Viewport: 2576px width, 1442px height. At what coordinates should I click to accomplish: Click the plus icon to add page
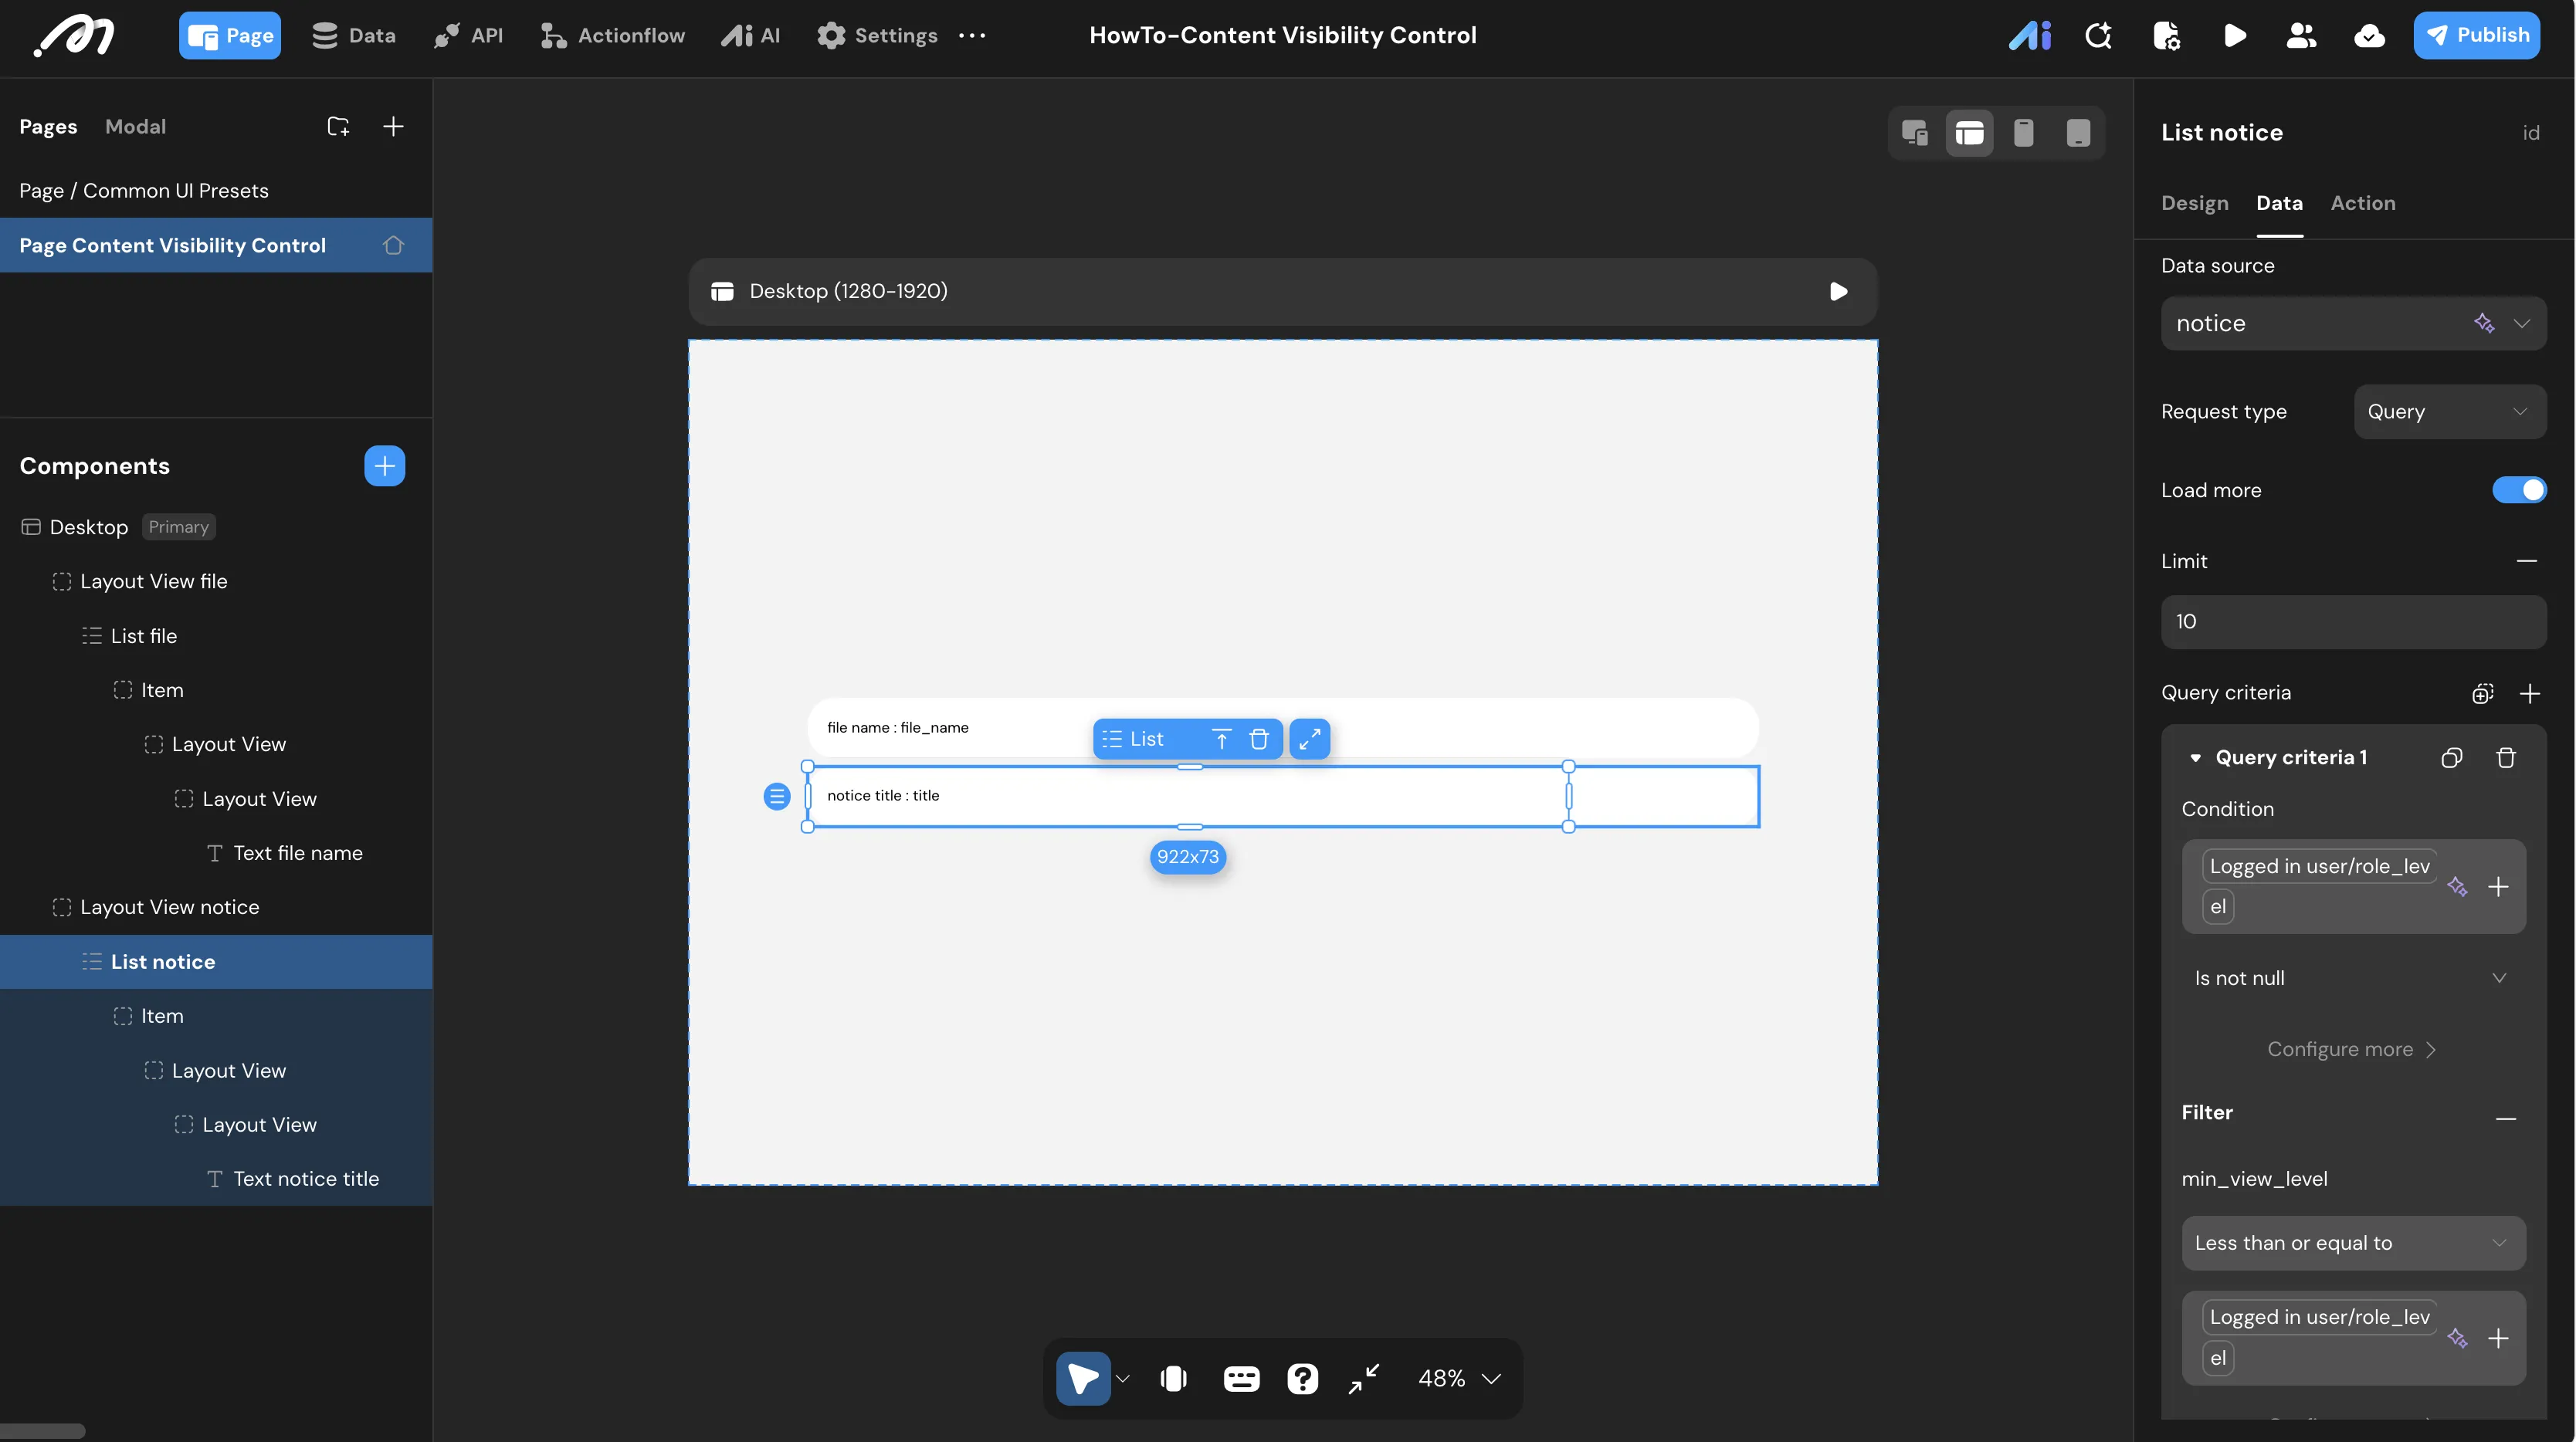(x=393, y=126)
